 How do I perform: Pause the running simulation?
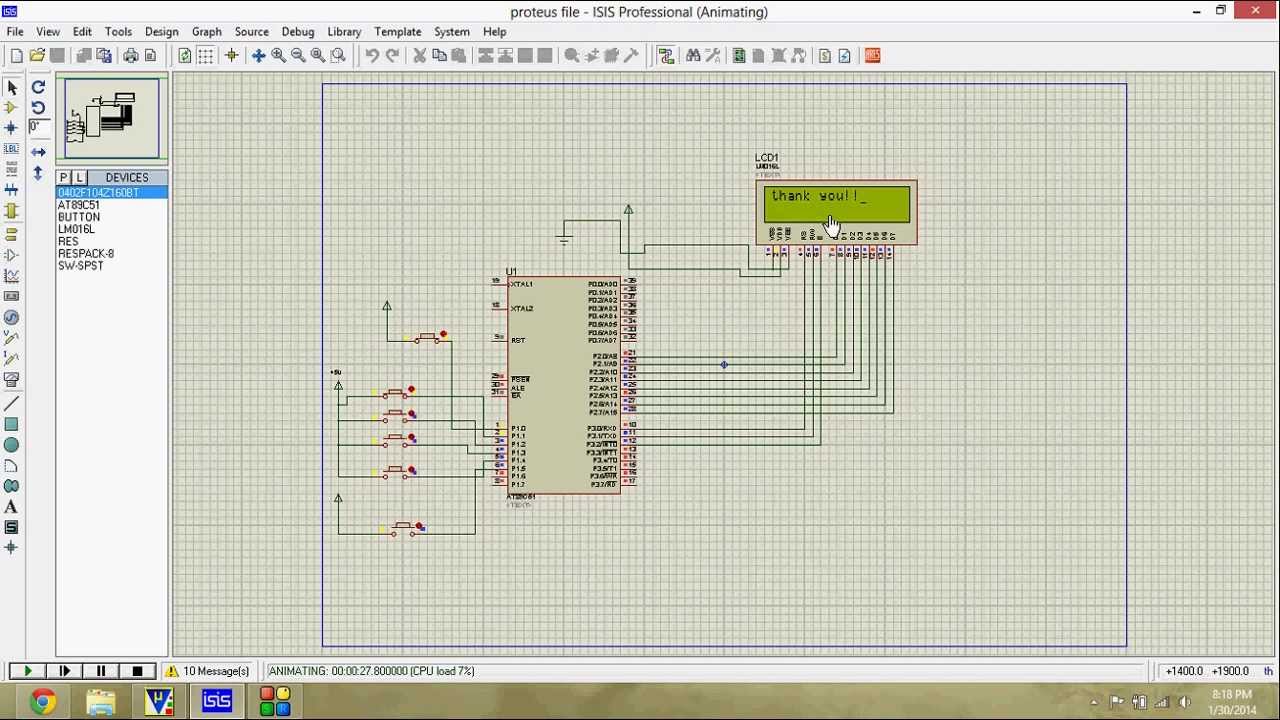[101, 671]
